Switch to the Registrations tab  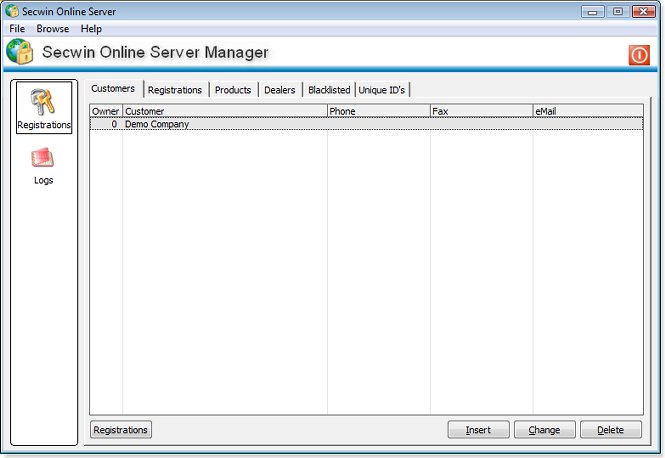[x=175, y=90]
